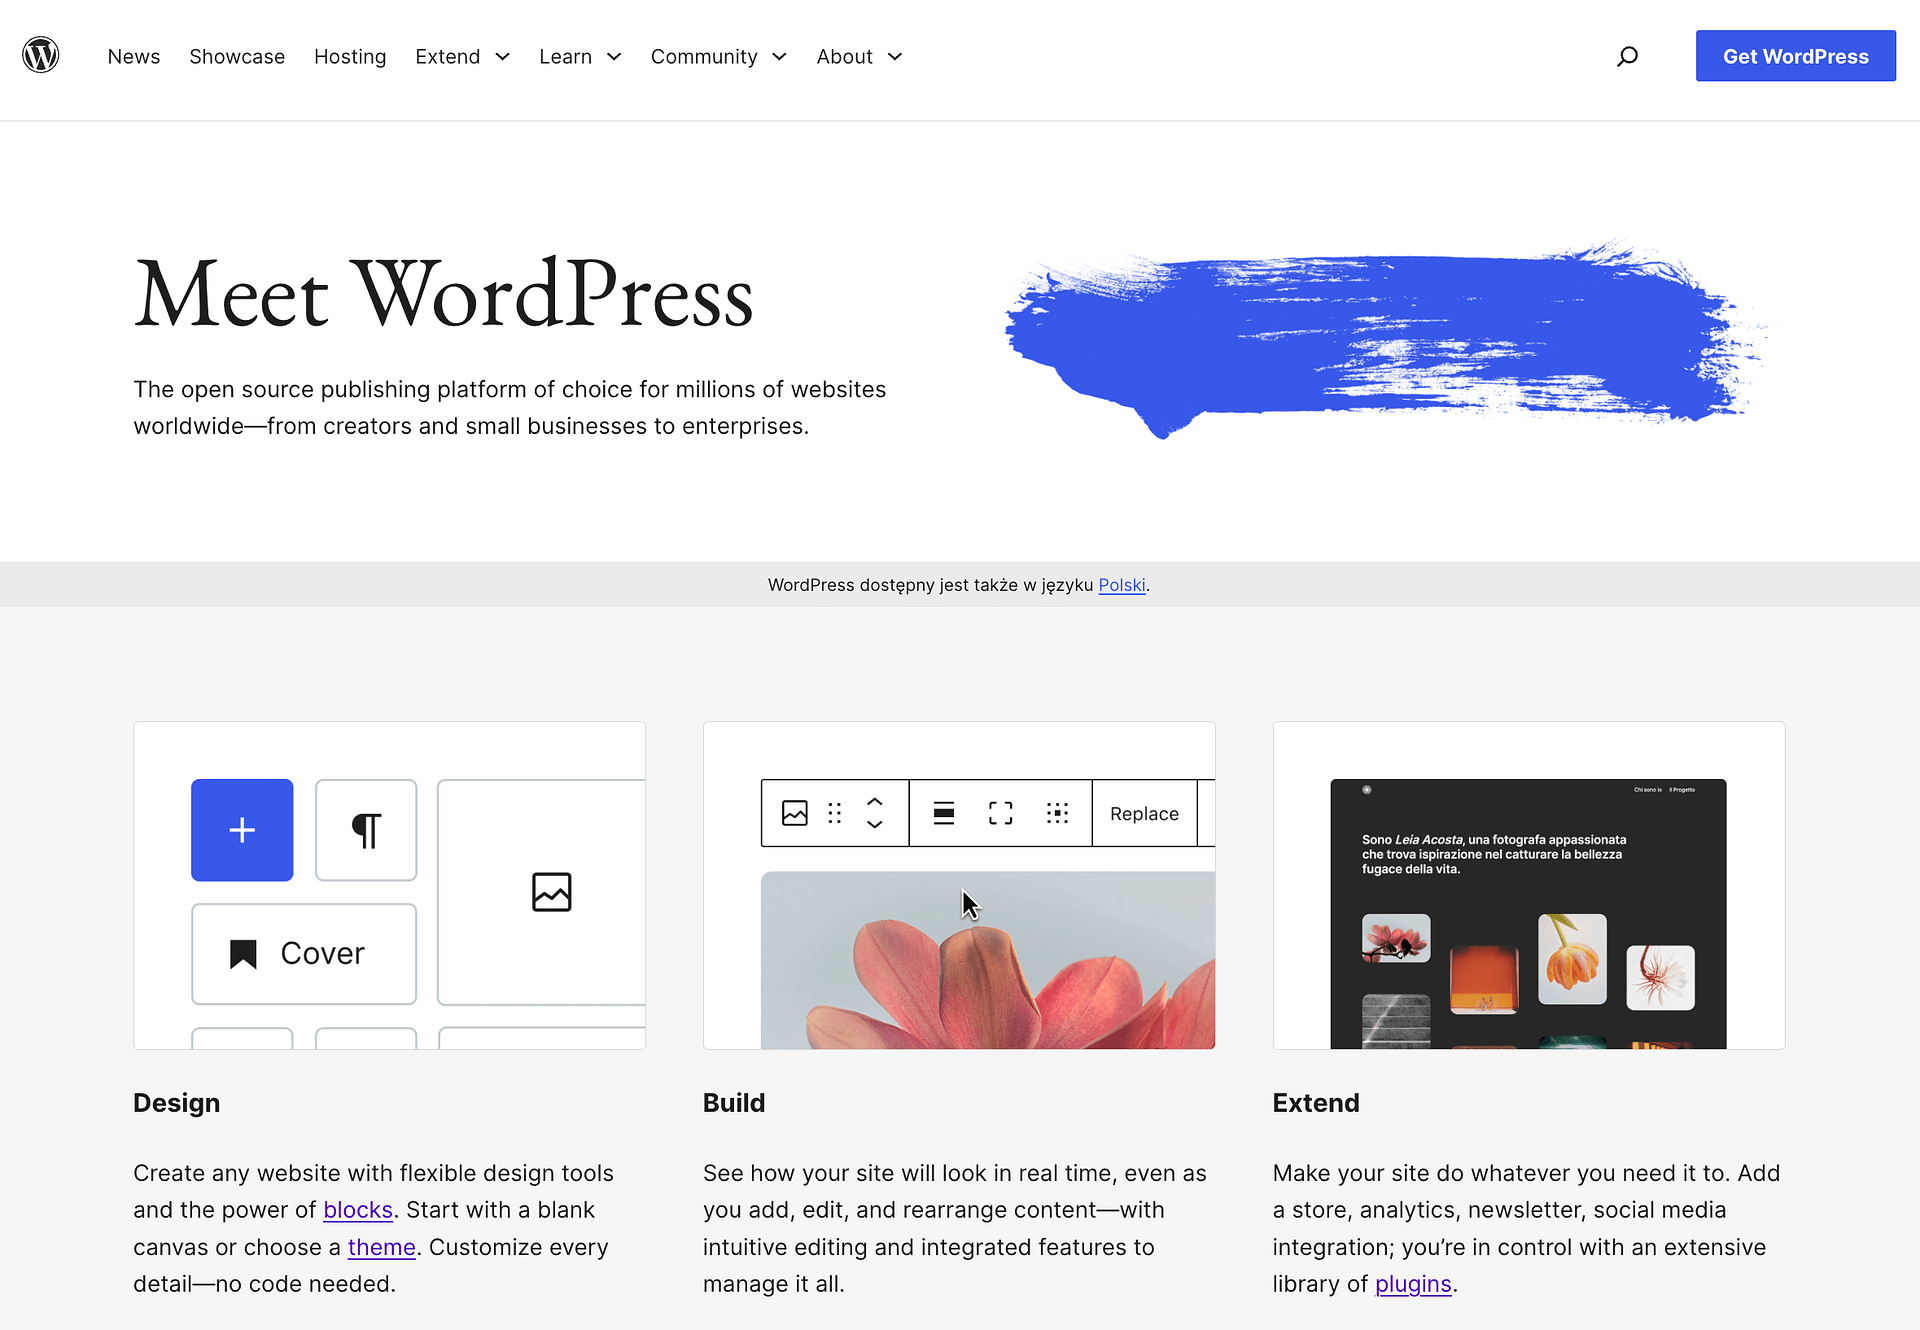Click the search icon in the navbar
The image size is (1920, 1330).
[x=1628, y=55]
